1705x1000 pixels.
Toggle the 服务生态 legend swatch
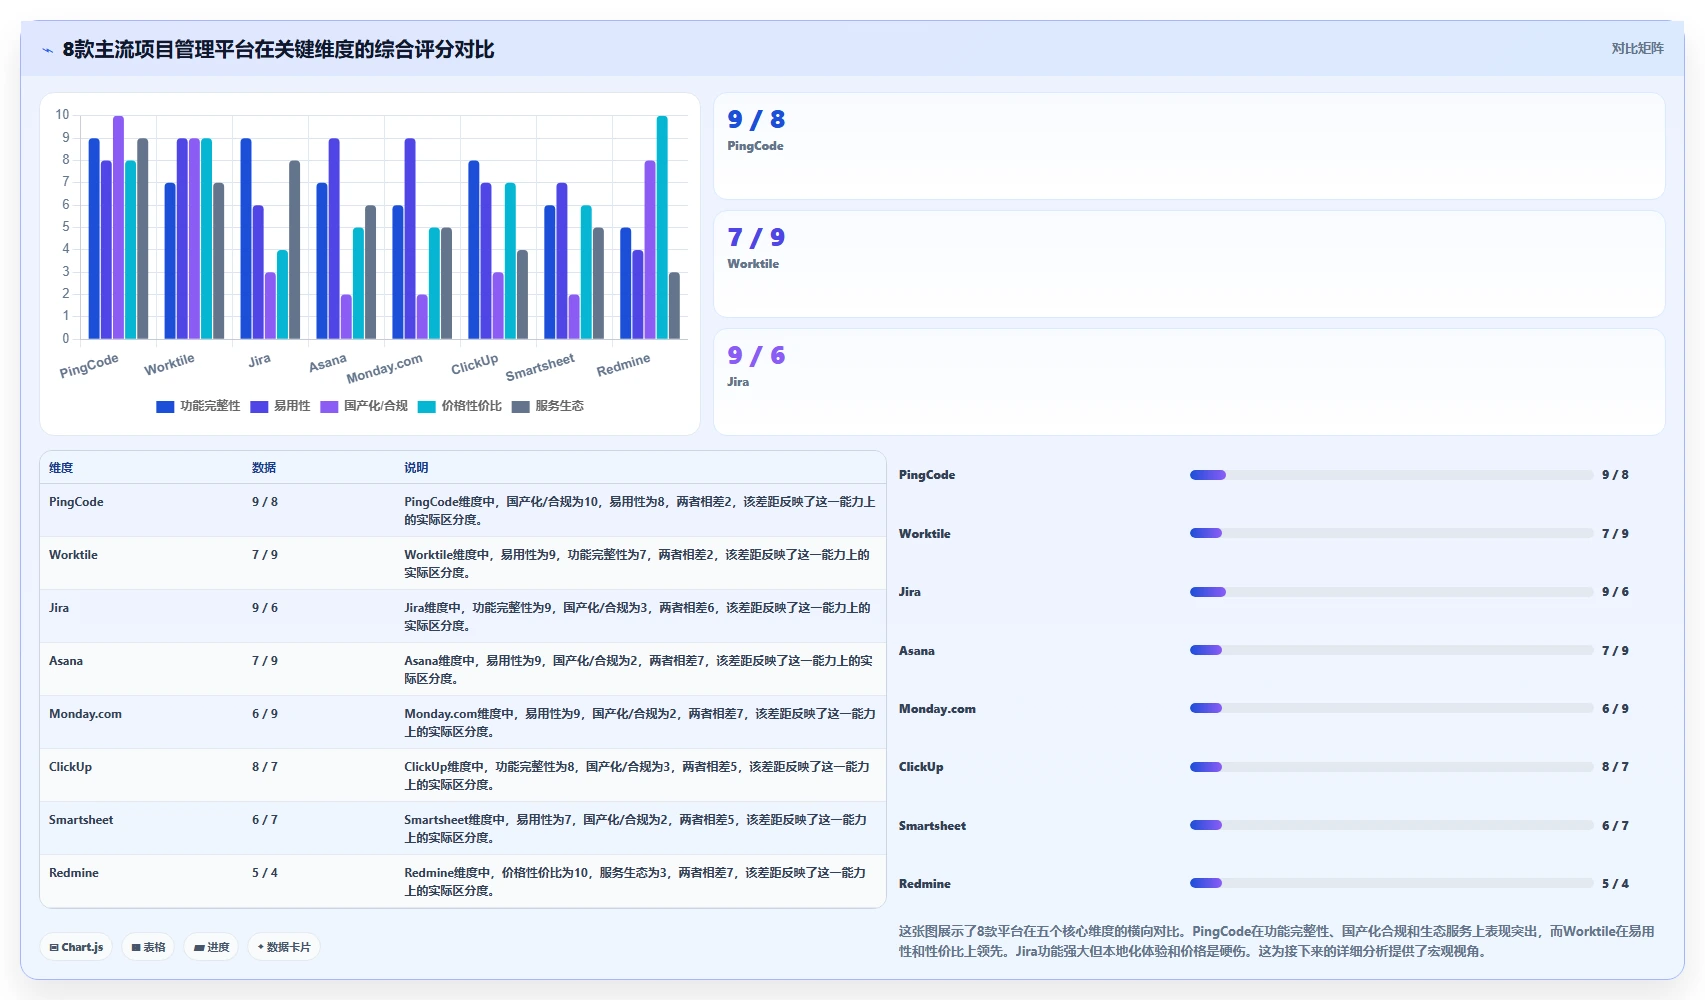click(520, 406)
